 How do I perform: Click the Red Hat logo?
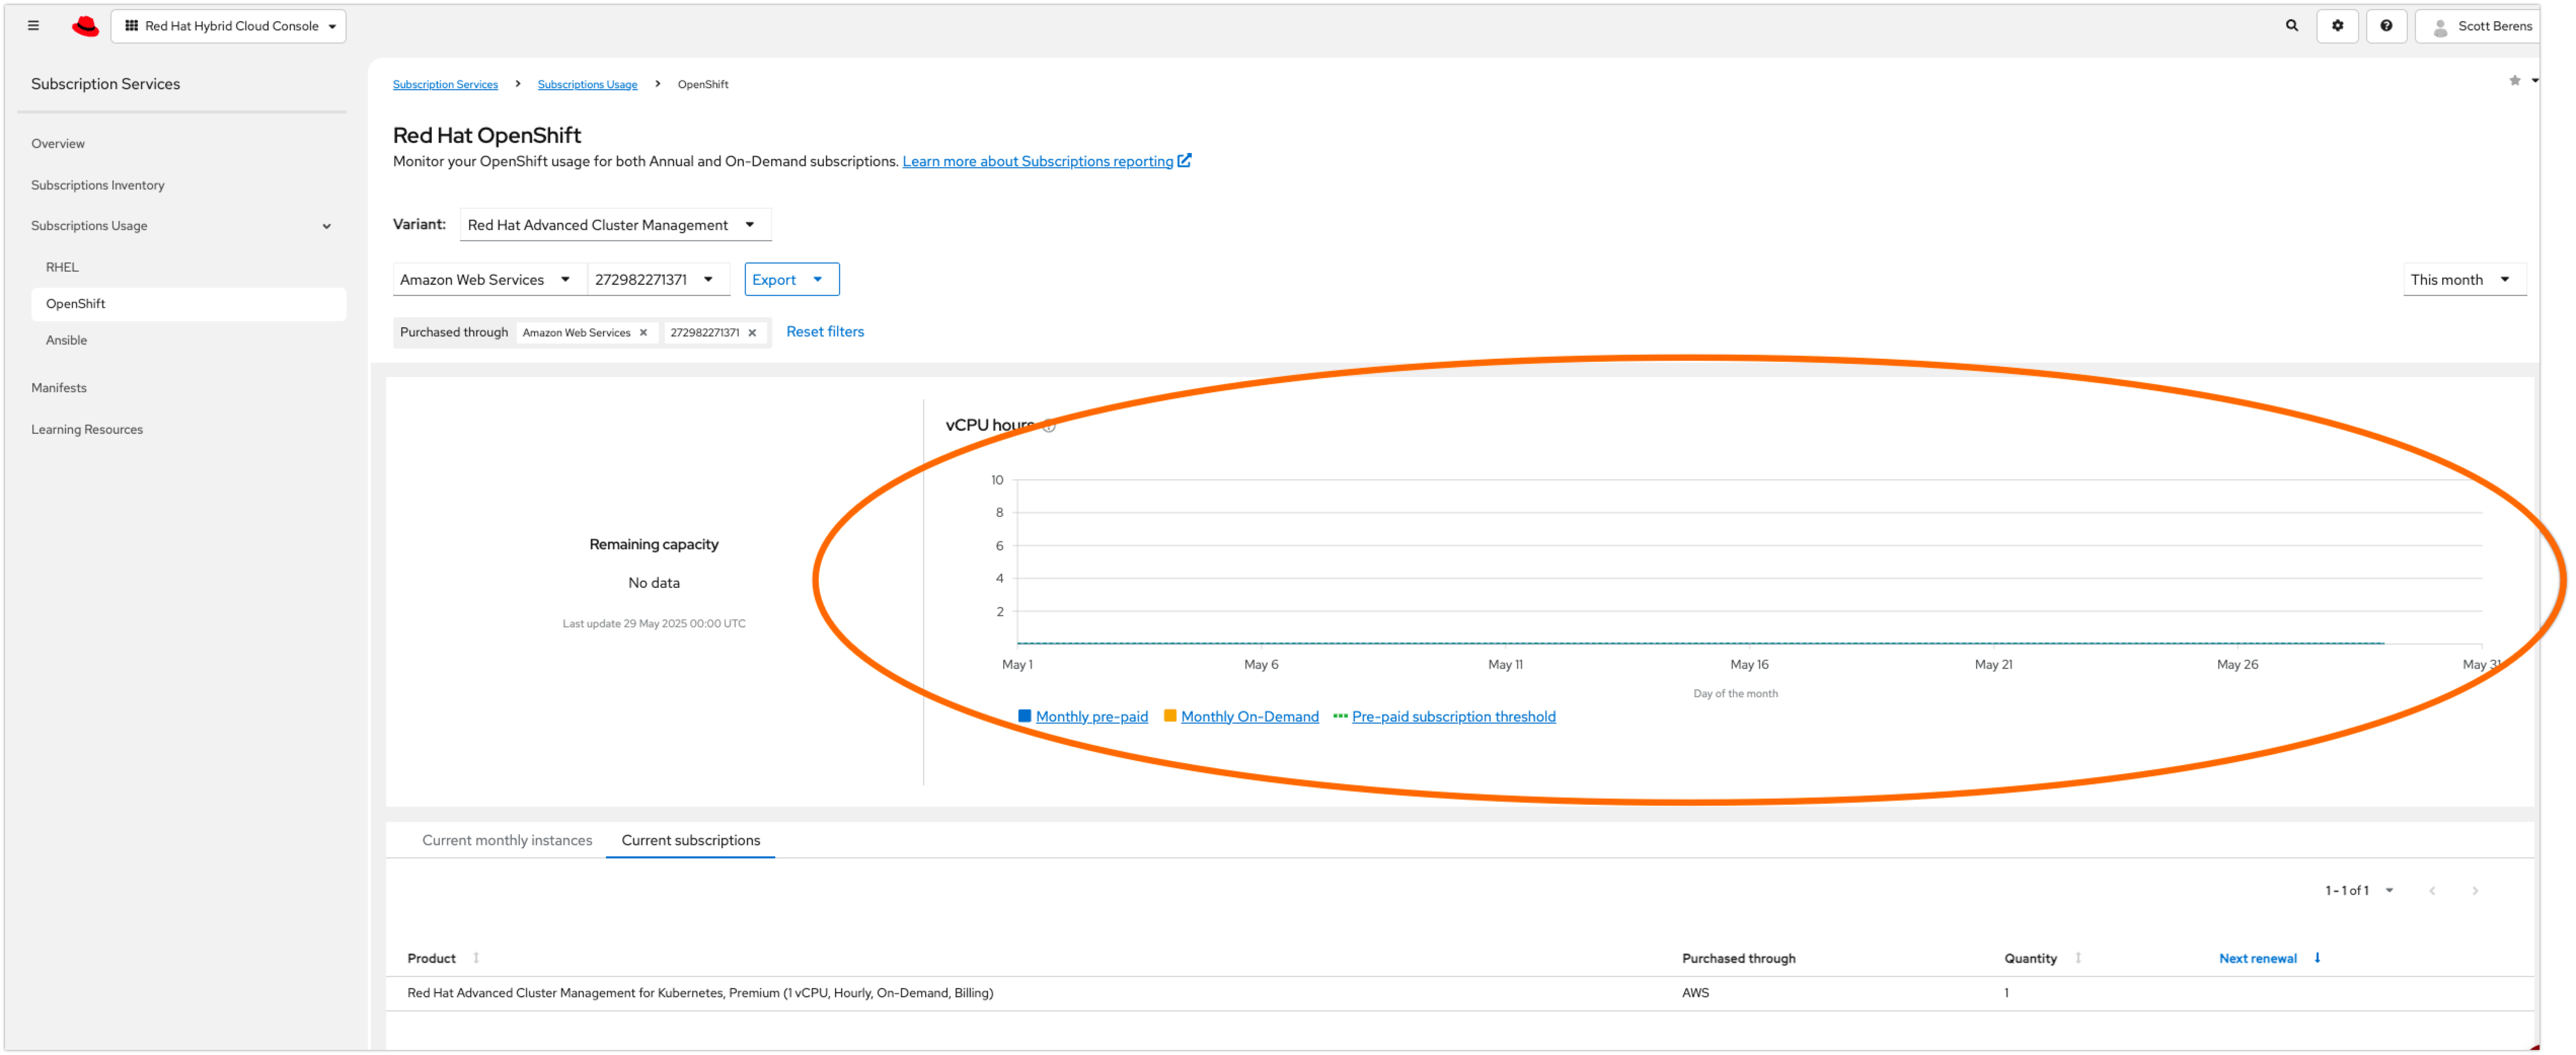tap(85, 26)
